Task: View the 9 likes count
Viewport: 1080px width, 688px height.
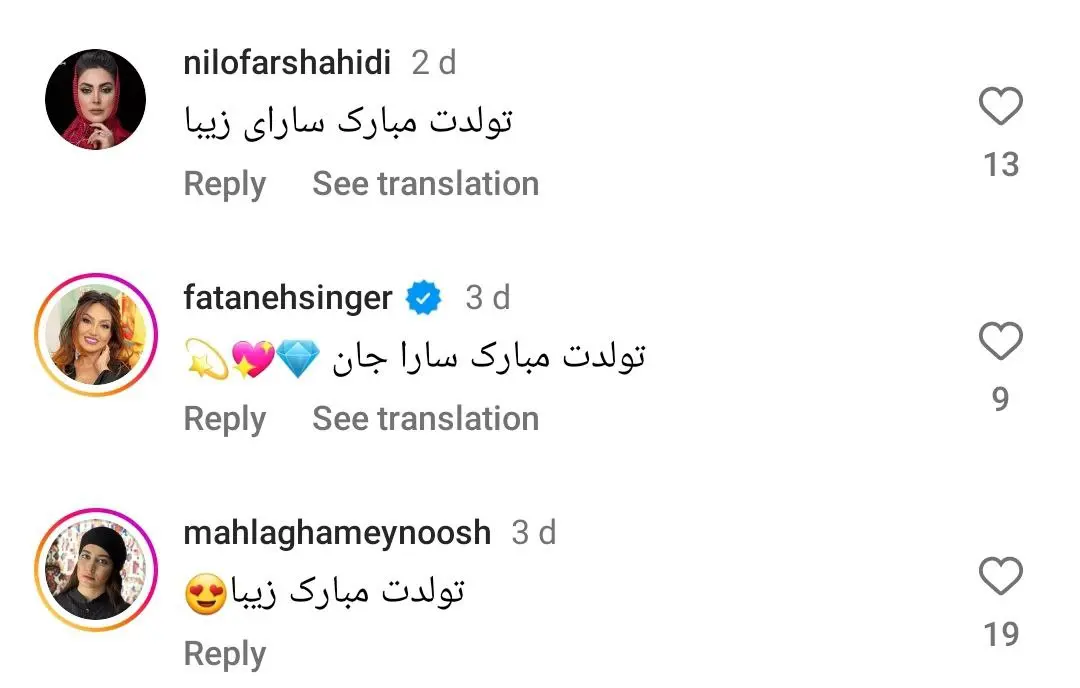Action: [1000, 399]
